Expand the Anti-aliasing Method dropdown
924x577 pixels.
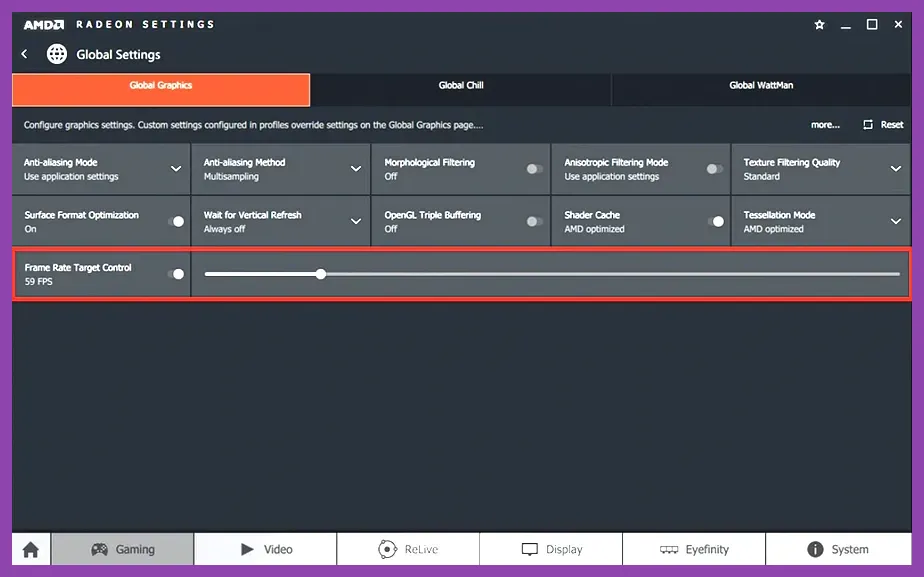[356, 169]
